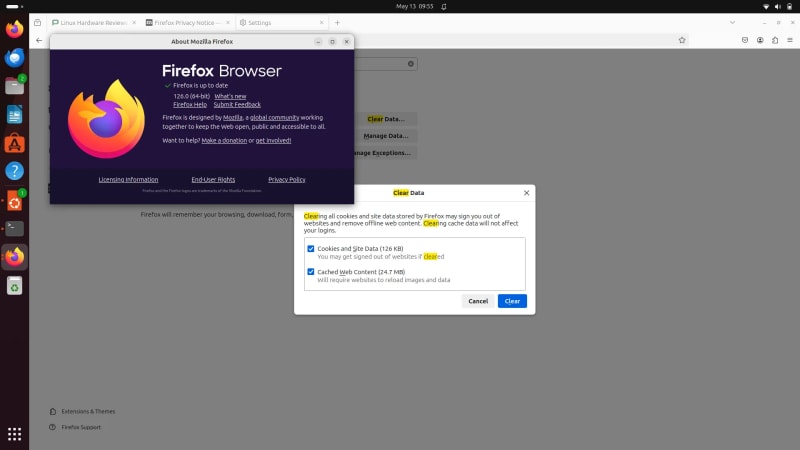Open the Firefox account icon

click(760, 40)
